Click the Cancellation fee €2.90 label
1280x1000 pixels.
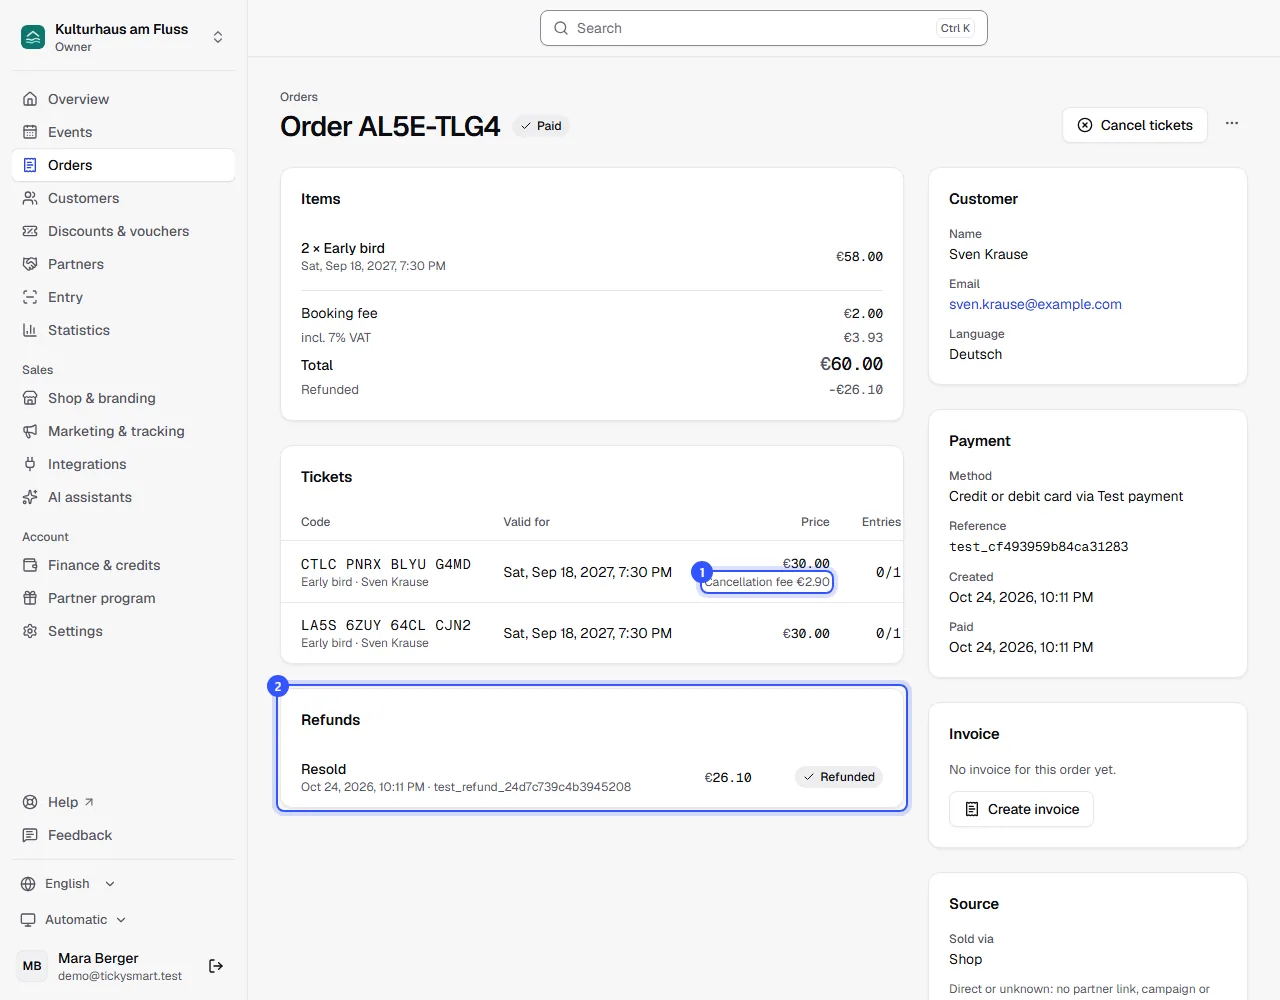pos(767,582)
